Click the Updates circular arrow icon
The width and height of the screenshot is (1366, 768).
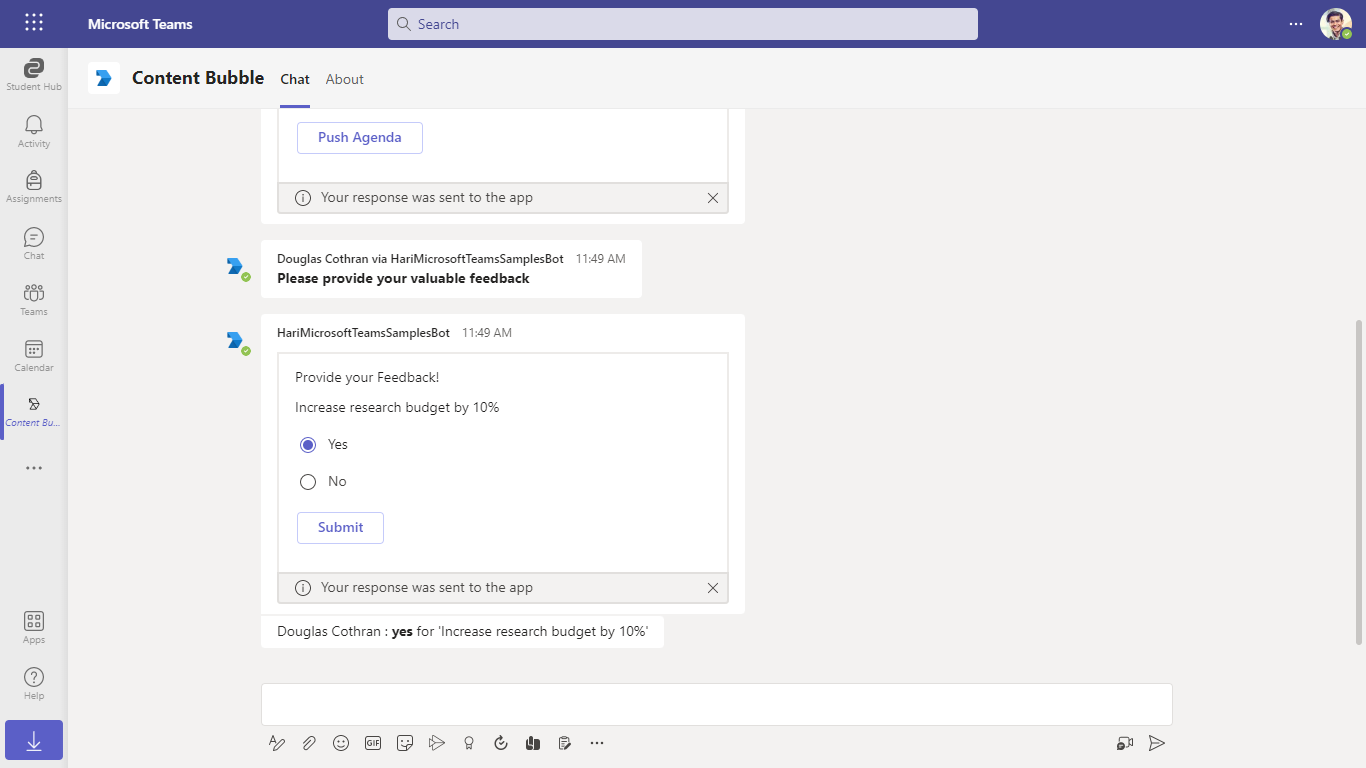pyautogui.click(x=501, y=743)
